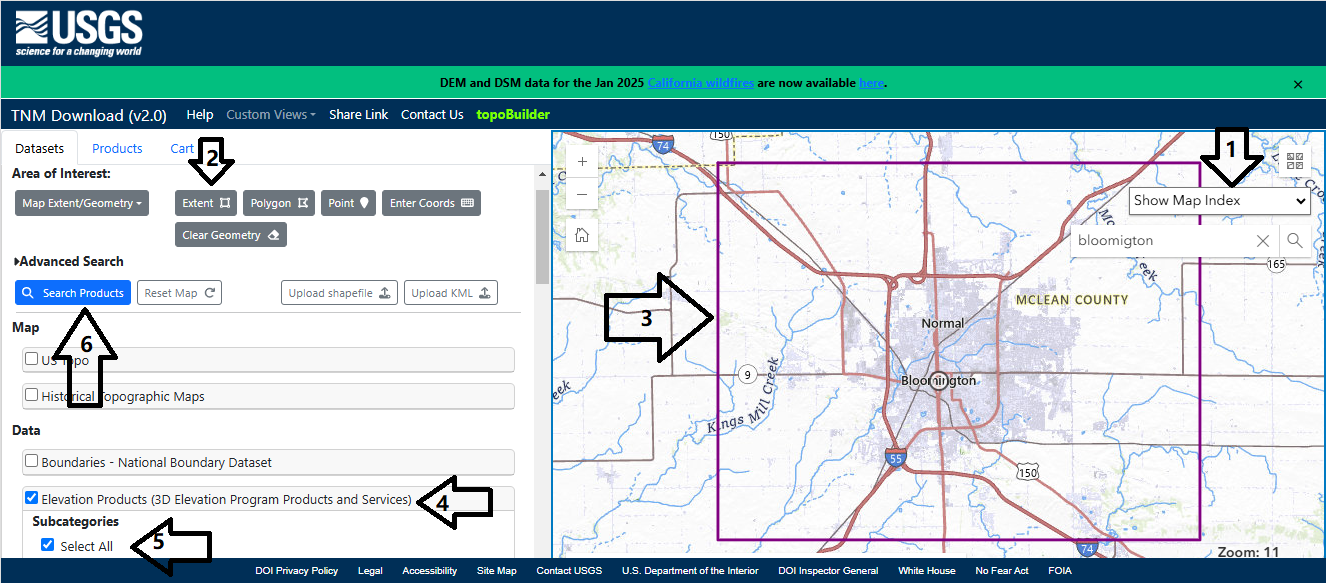Click the map search magnifier icon
This screenshot has width=1326, height=583.
click(x=1295, y=241)
